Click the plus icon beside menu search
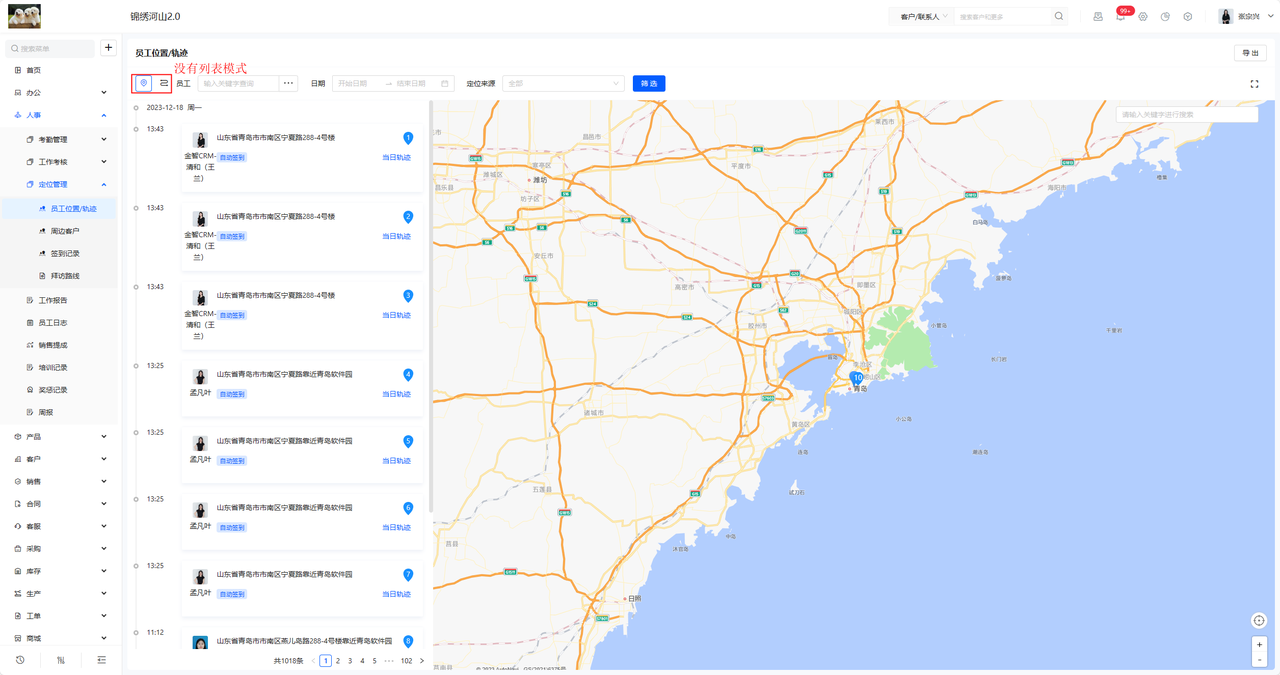The height and width of the screenshot is (675, 1280). point(108,48)
